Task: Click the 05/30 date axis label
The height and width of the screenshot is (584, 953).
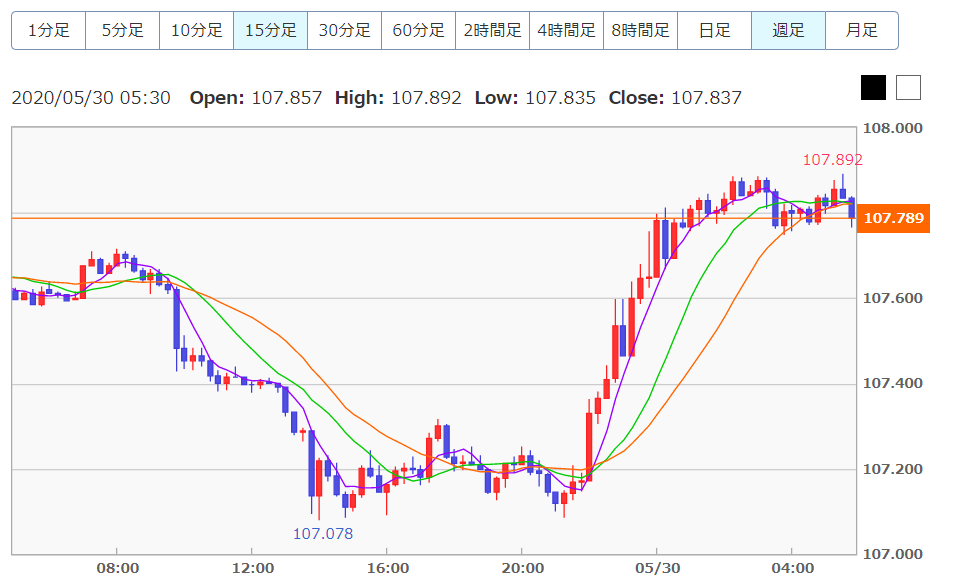Action: click(x=657, y=568)
